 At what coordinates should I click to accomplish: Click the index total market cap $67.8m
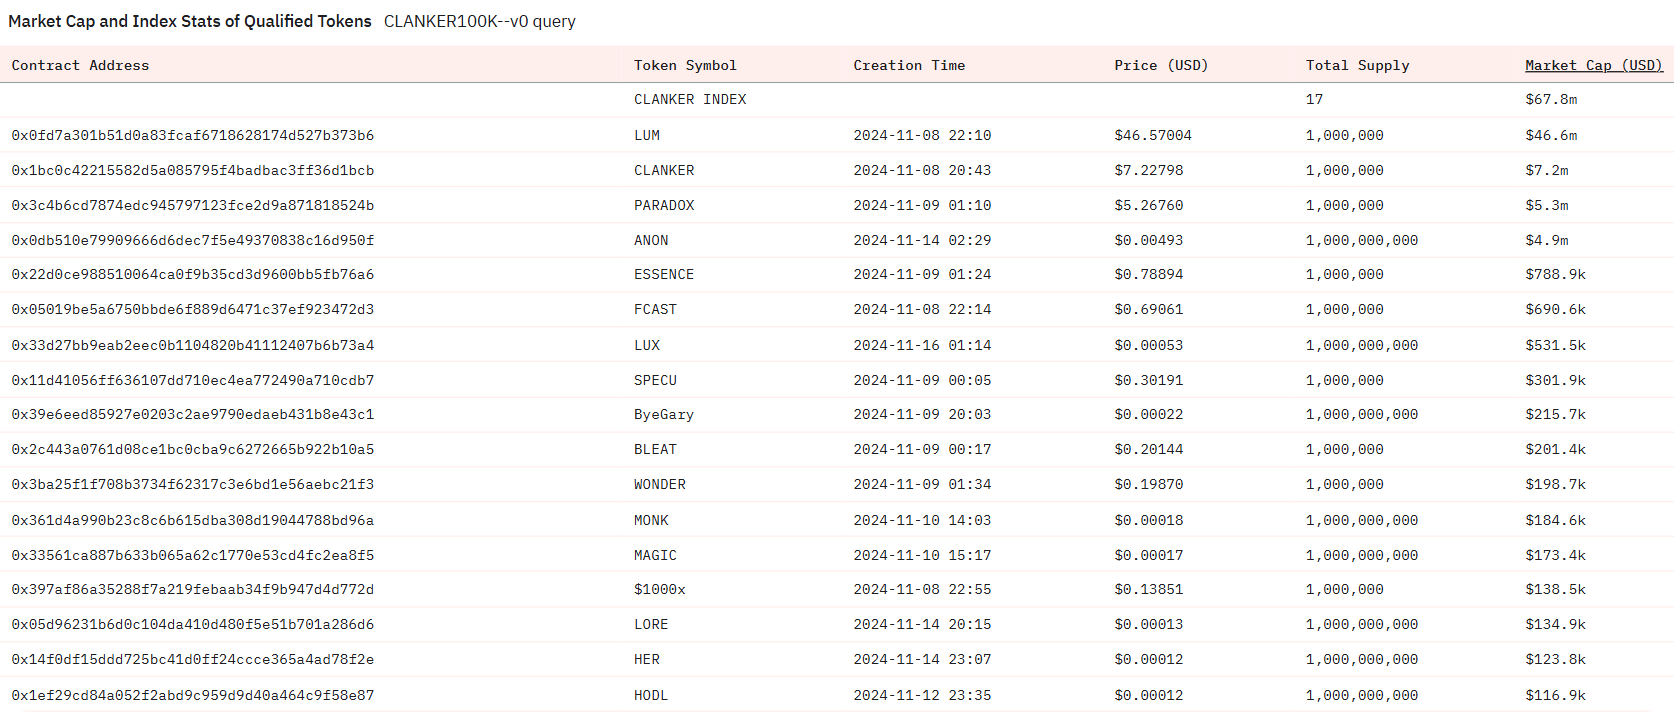pos(1551,99)
